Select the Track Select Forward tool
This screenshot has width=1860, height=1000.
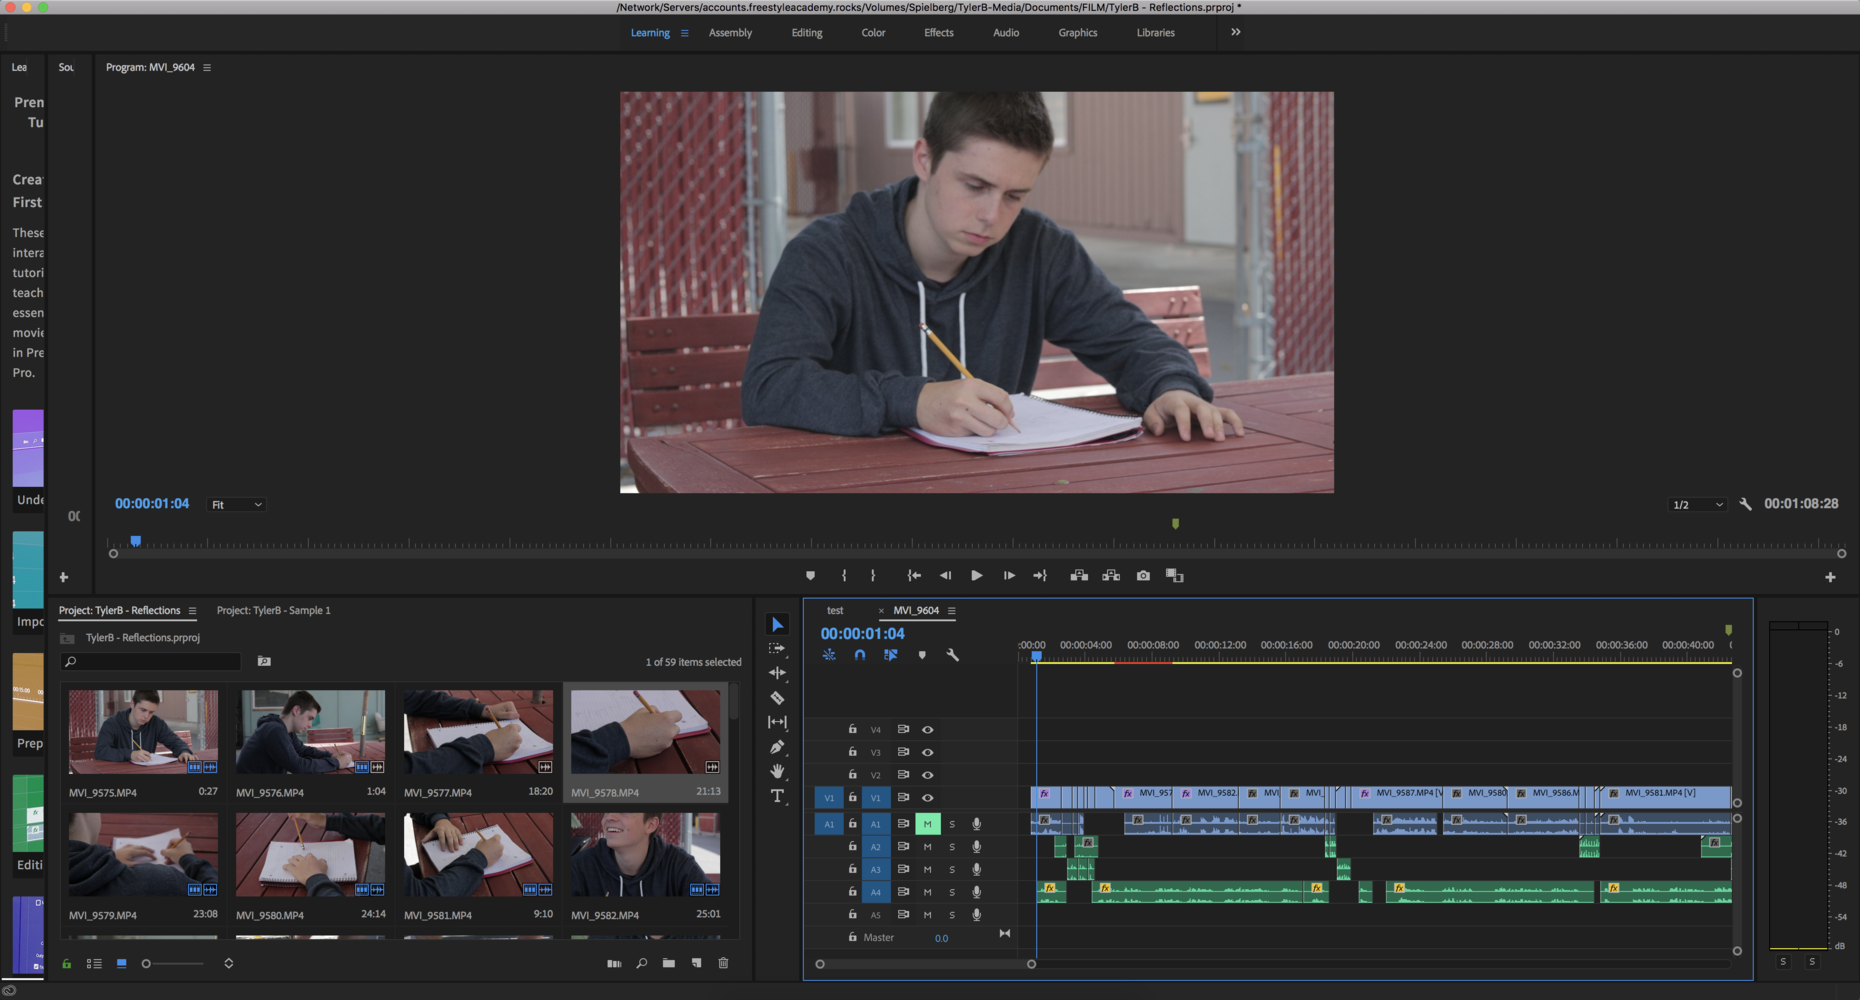click(x=777, y=649)
